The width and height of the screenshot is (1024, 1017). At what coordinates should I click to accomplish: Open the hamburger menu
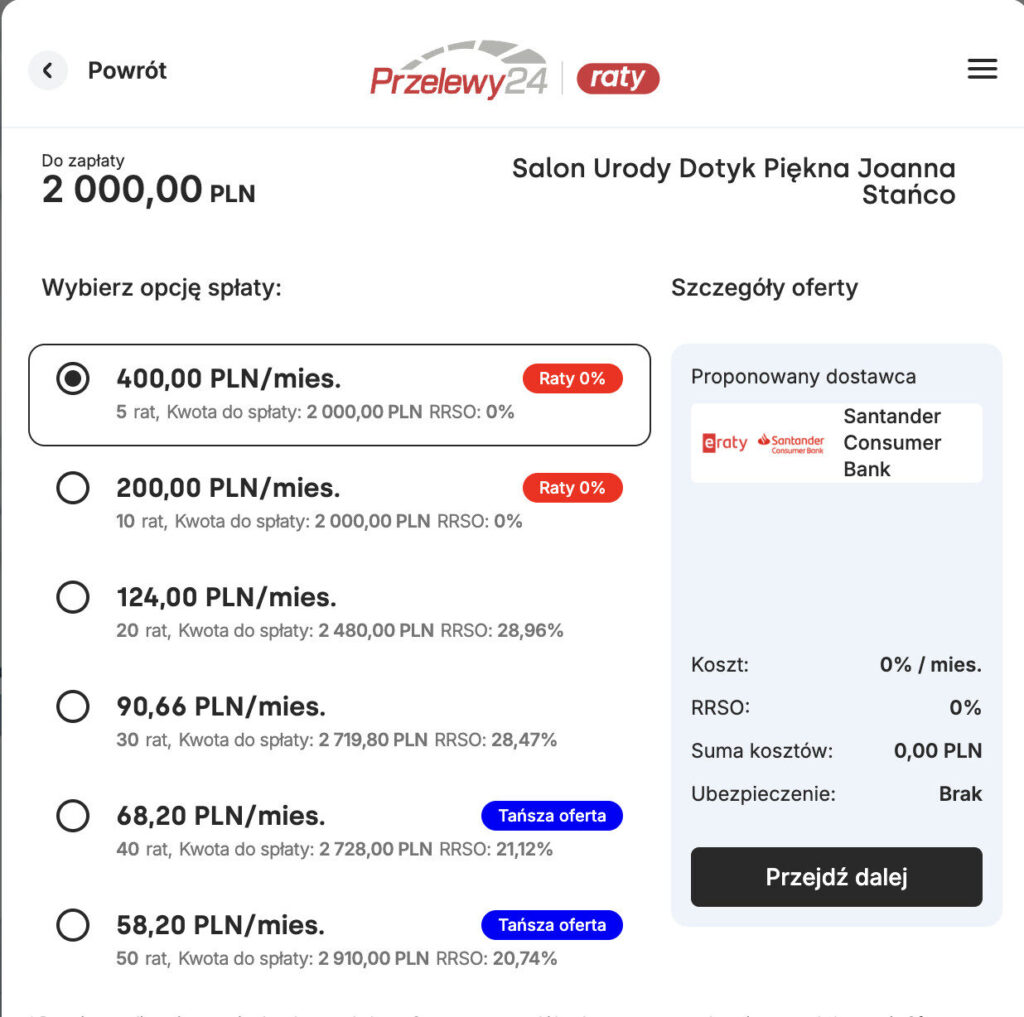(x=982, y=69)
